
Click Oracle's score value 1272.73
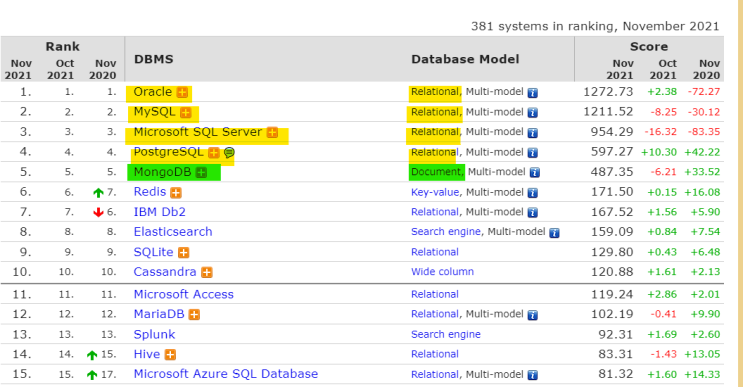tap(608, 92)
